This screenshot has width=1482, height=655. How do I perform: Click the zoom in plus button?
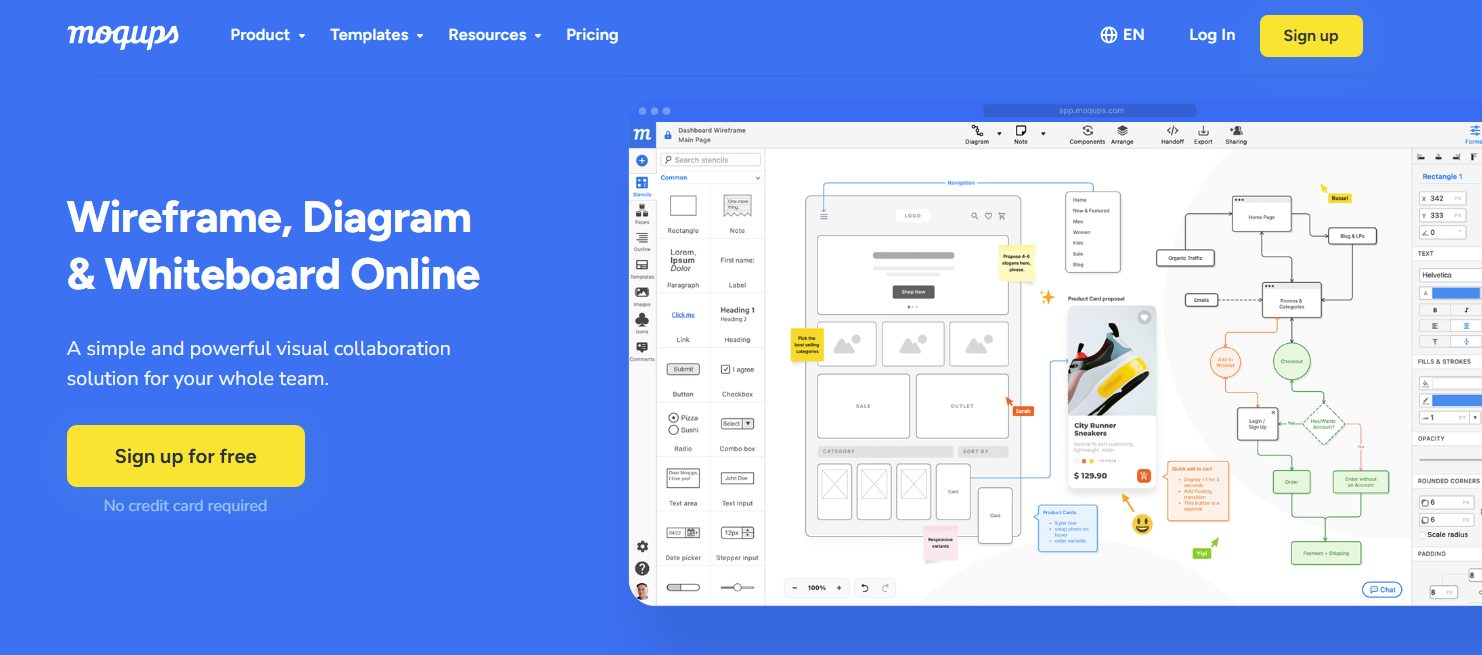pos(839,588)
